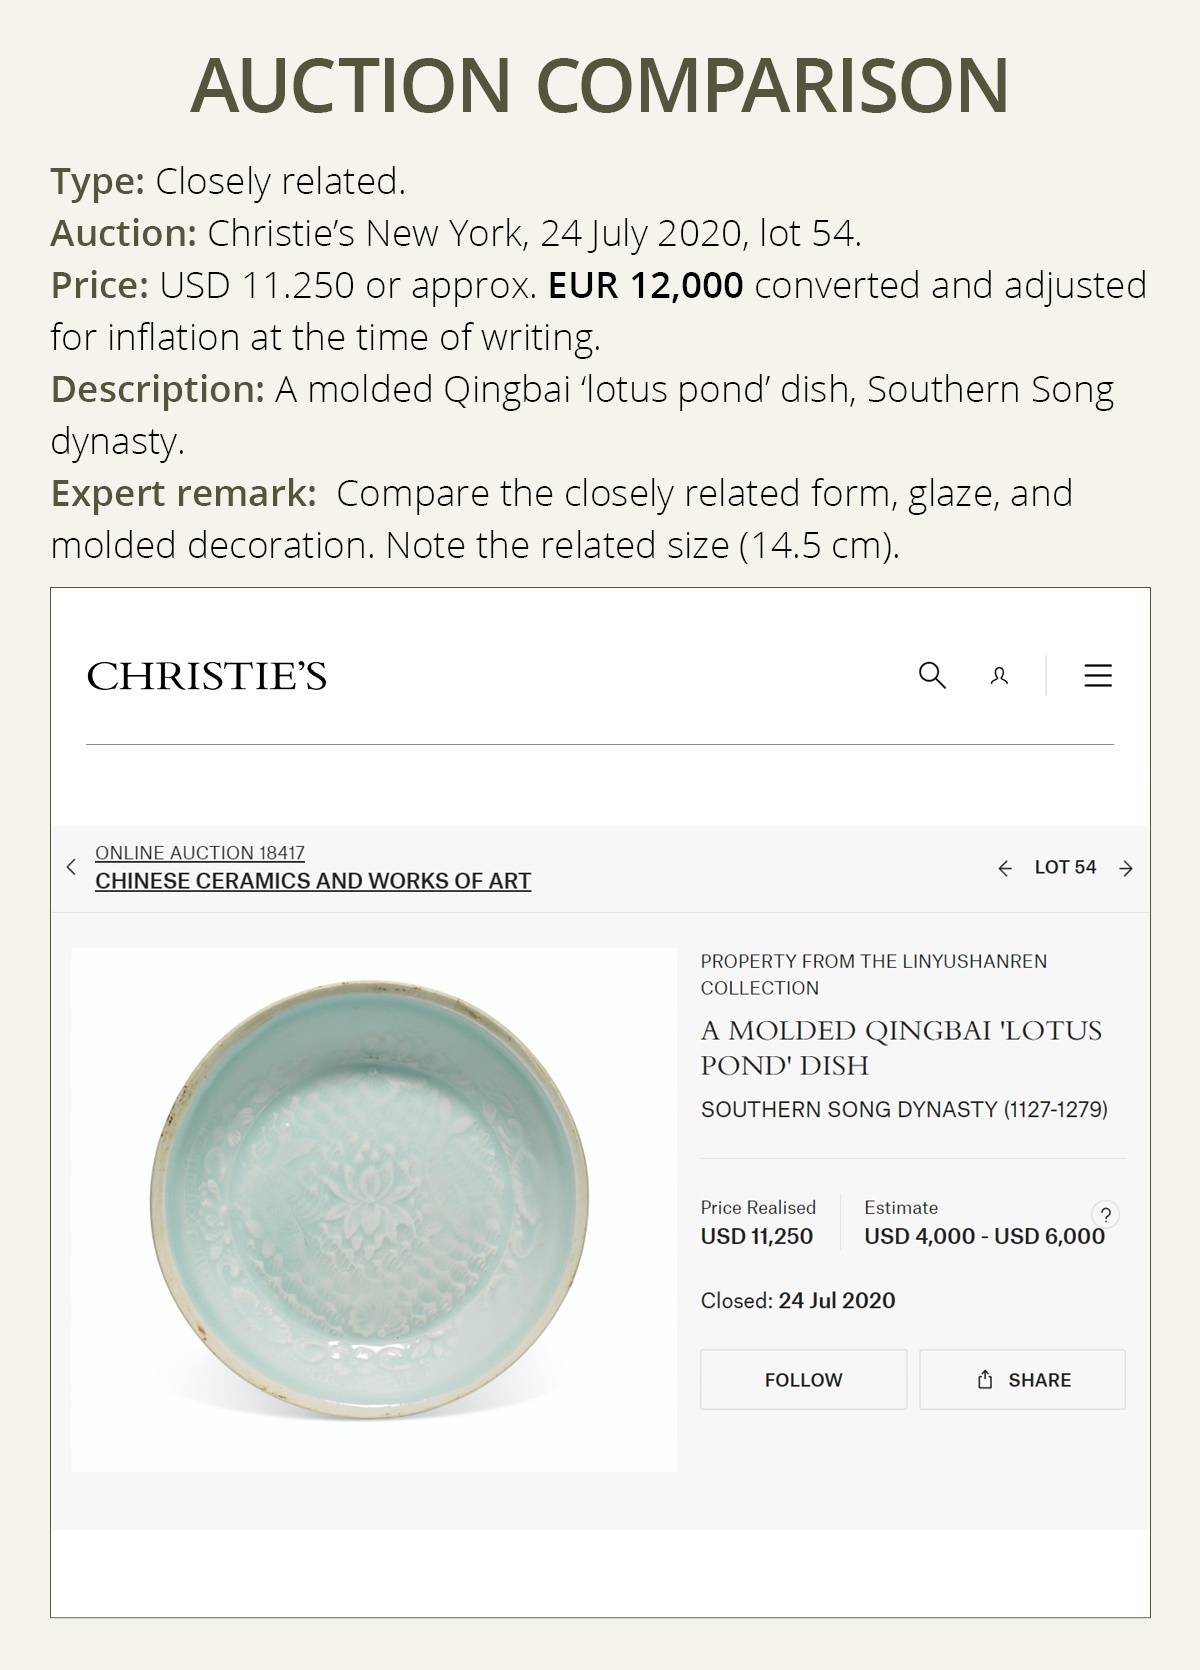
Task: Click the estimate help question mark
Action: 1105,1215
